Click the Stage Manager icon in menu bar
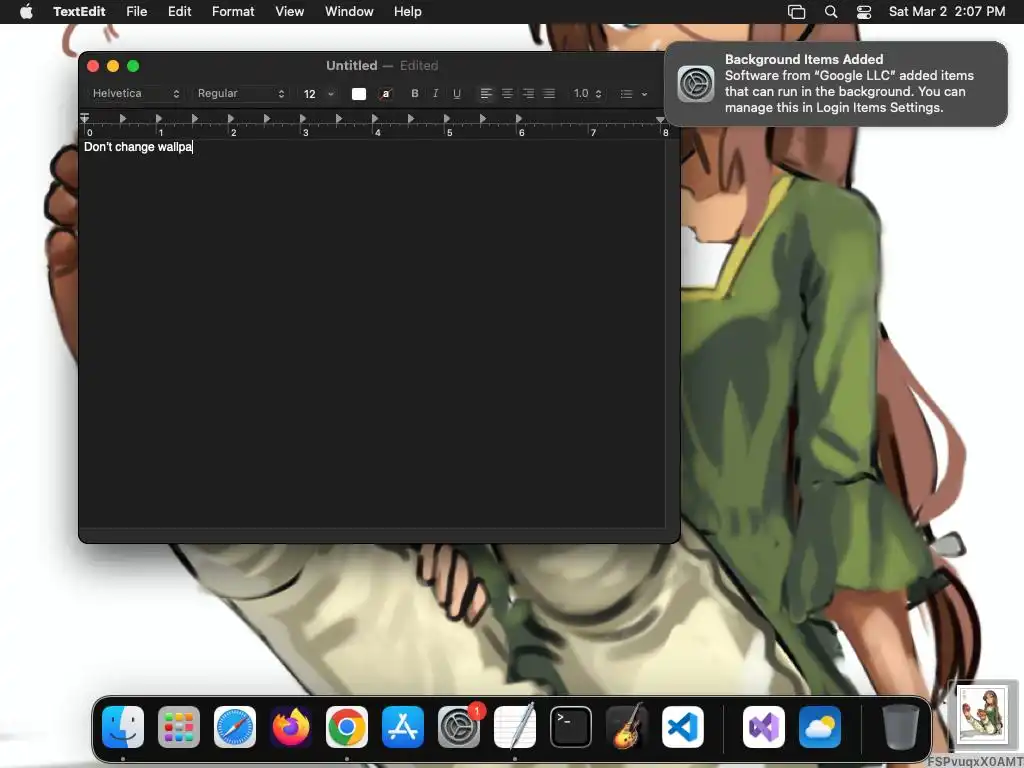Screen dimensions: 1024x768 point(796,12)
